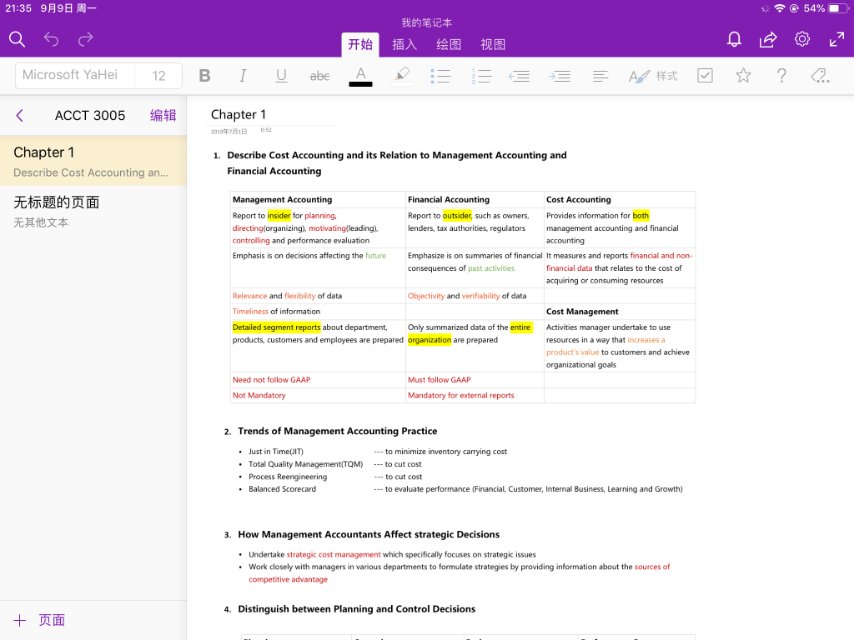Apply the black font color

tap(361, 76)
